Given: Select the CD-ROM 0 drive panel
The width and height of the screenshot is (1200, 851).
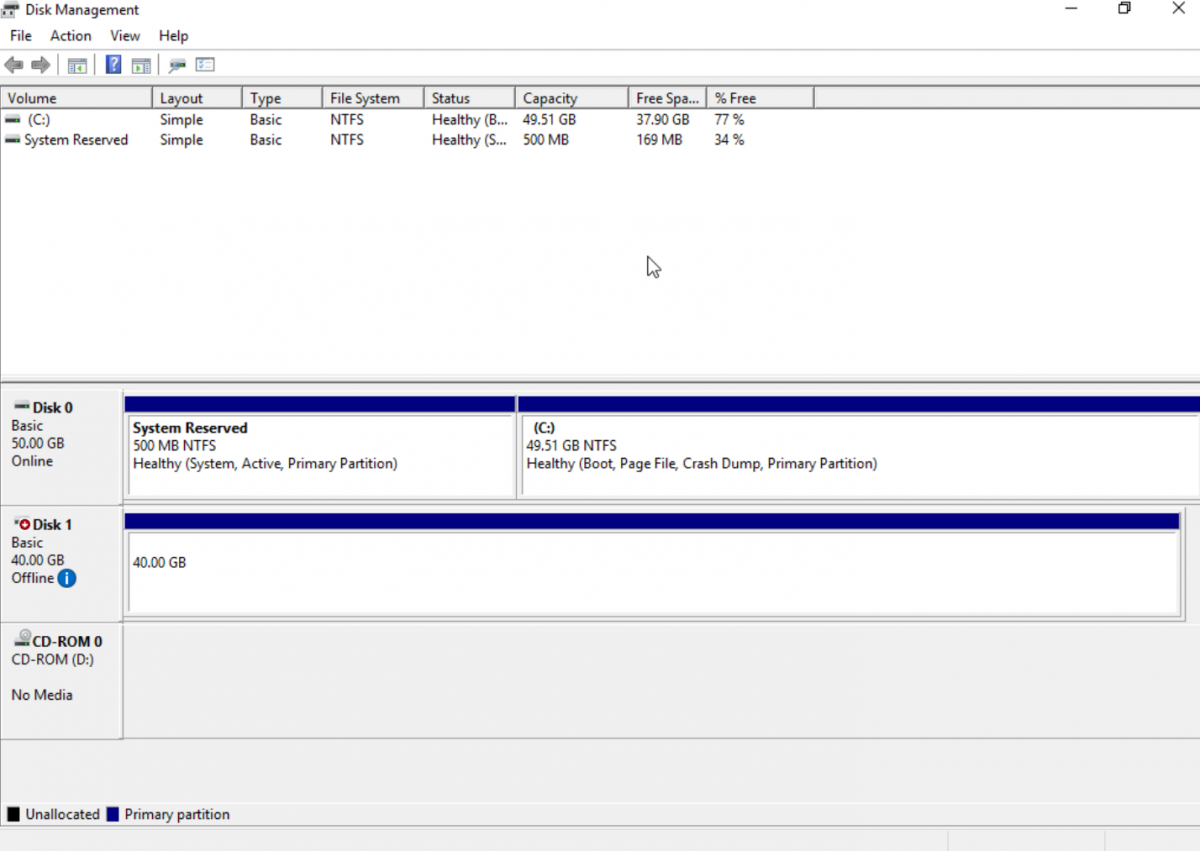Looking at the screenshot, I should pos(60,668).
